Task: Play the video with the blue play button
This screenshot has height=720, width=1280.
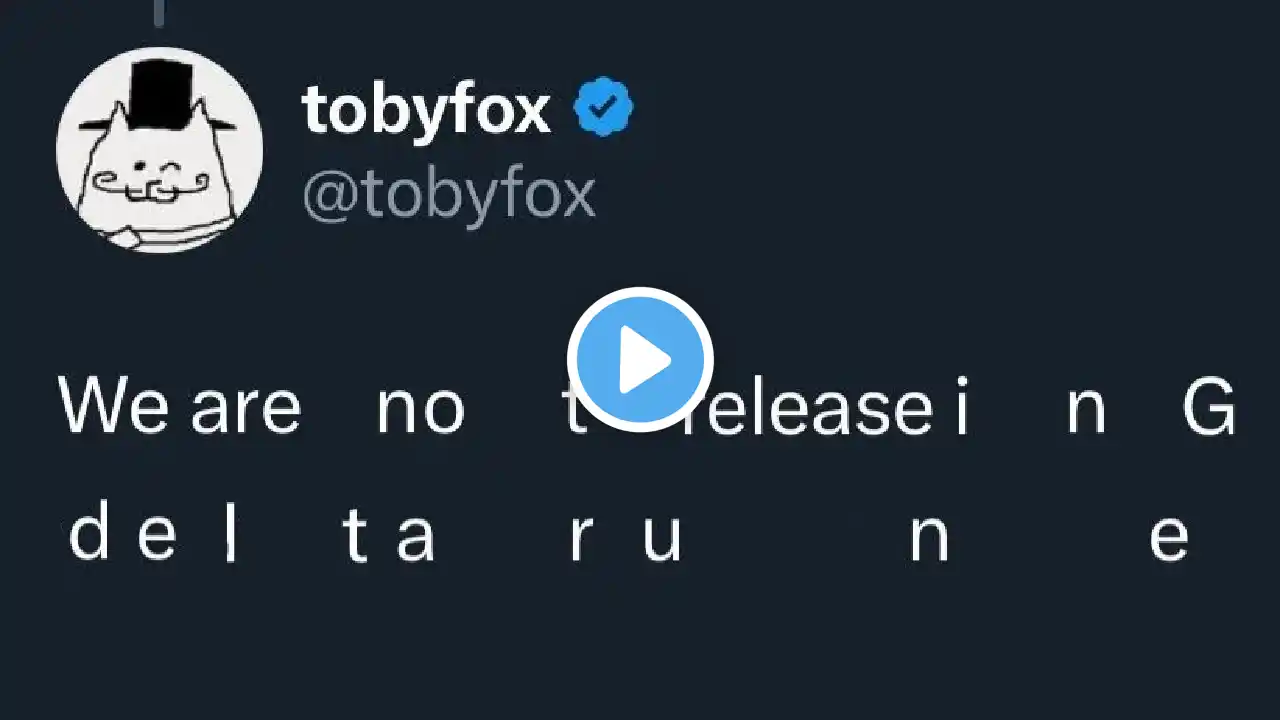Action: [640, 360]
